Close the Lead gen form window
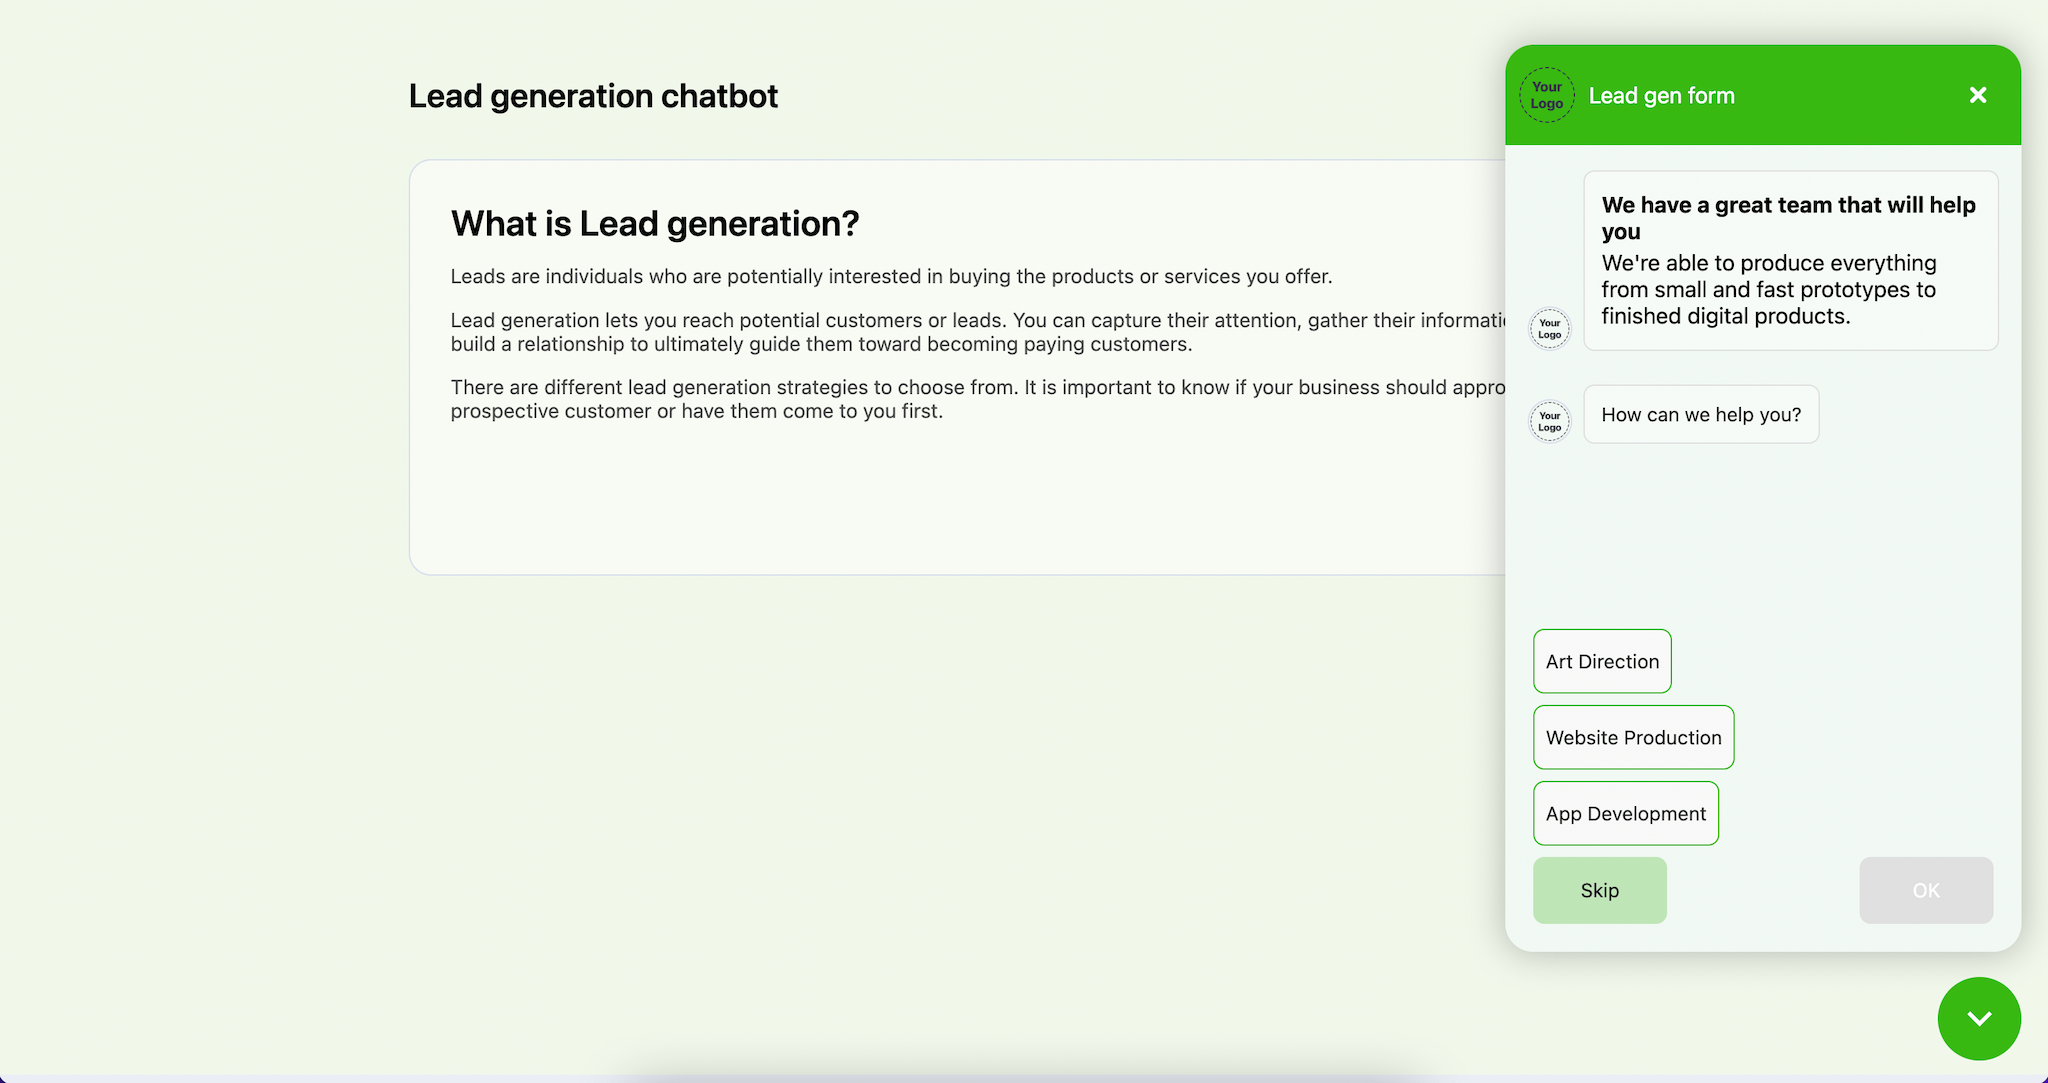This screenshot has height=1083, width=2048. click(1977, 95)
